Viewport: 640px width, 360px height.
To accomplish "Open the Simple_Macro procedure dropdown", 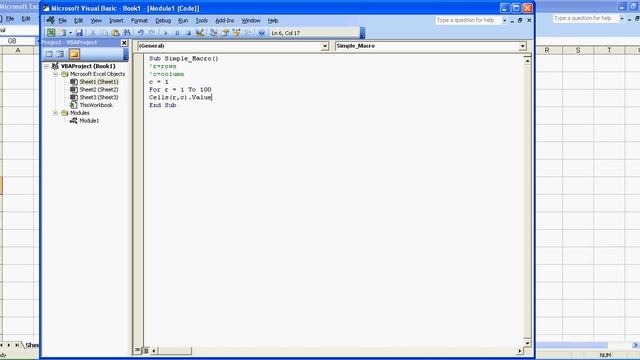I will pyautogui.click(x=522, y=46).
